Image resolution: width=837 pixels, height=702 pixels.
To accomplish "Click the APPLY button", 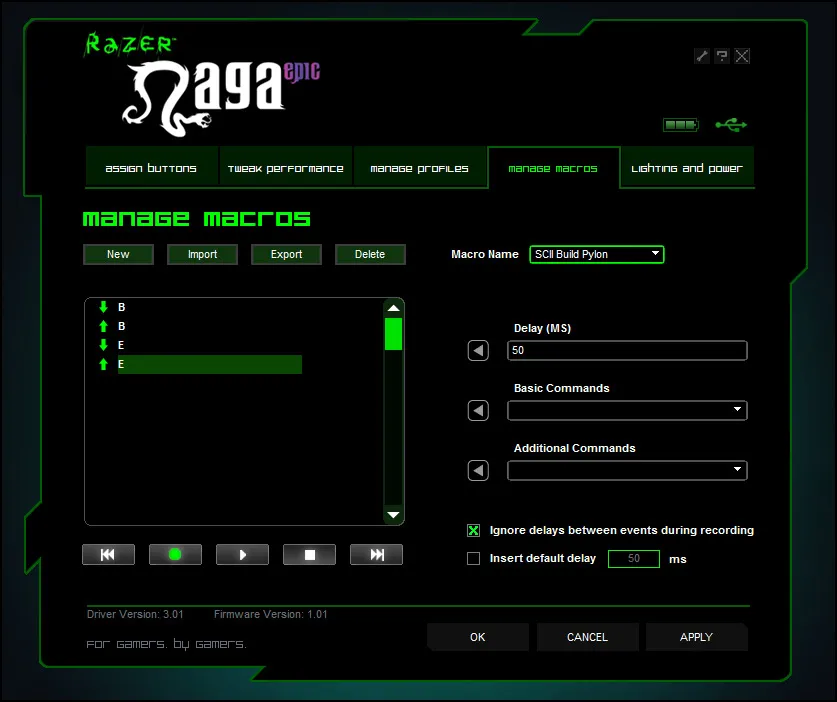I will [697, 637].
